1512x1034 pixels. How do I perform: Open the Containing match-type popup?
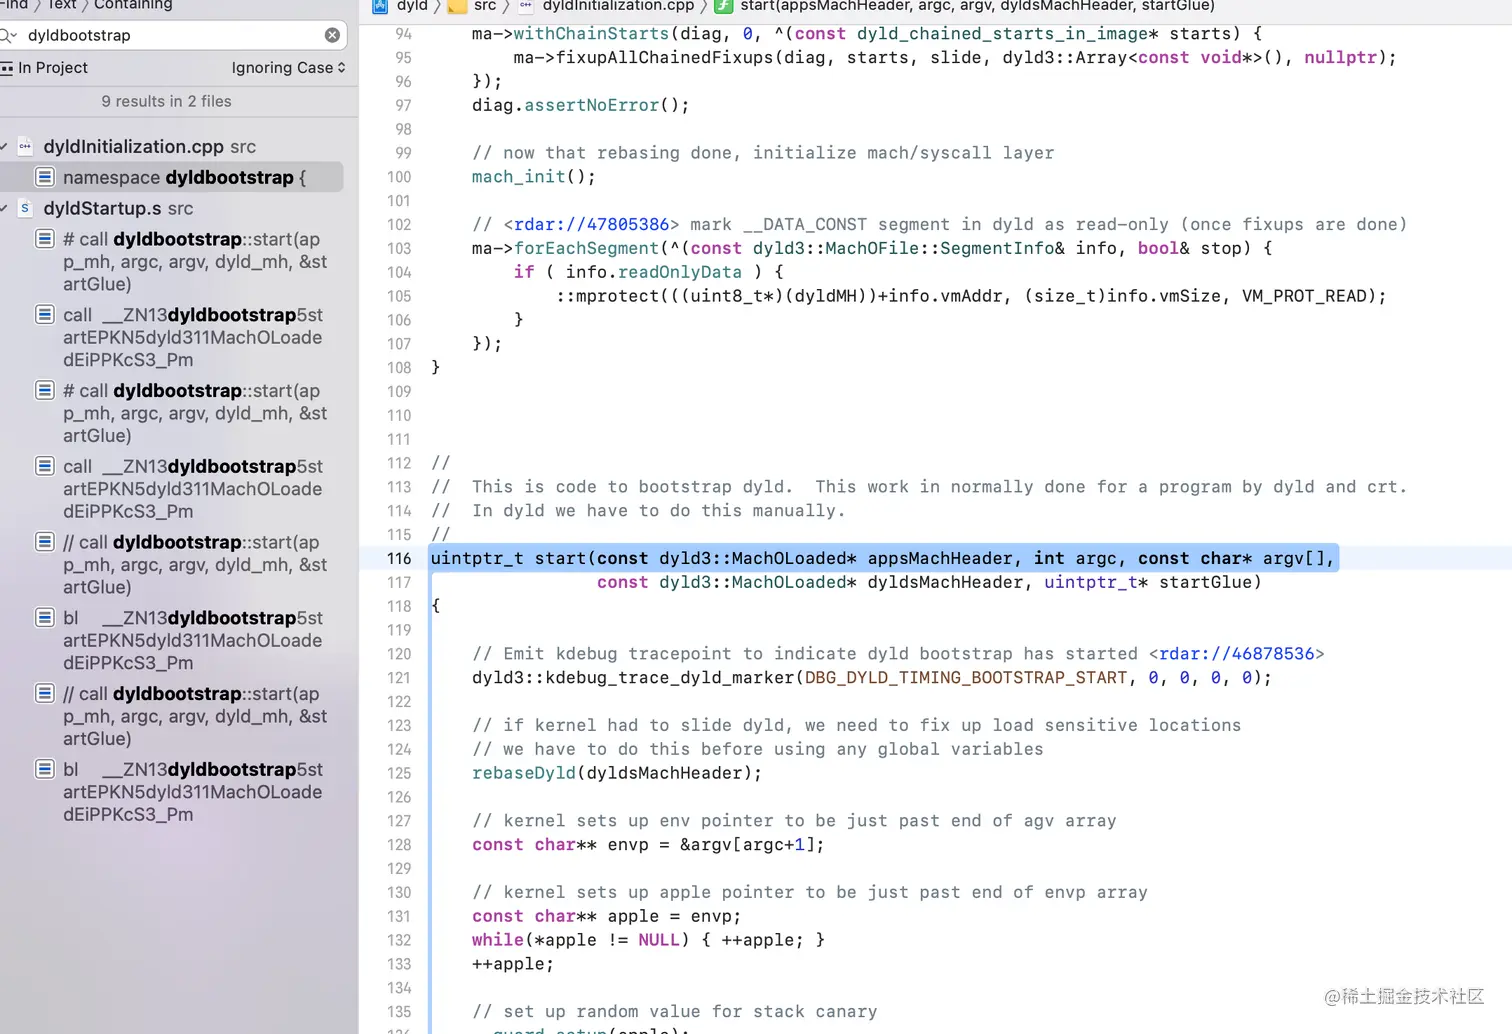(x=133, y=5)
